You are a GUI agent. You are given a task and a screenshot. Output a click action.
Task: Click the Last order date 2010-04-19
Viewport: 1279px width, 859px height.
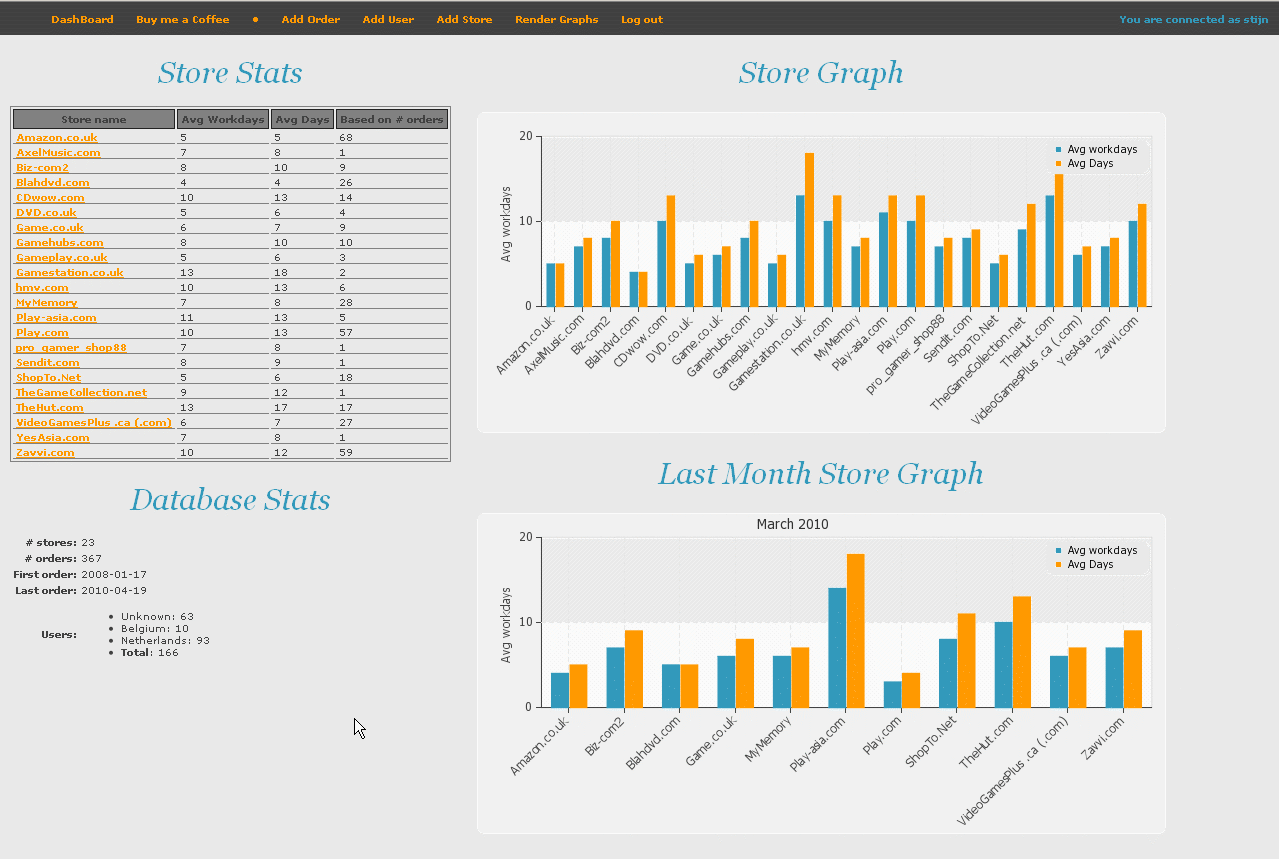[114, 591]
